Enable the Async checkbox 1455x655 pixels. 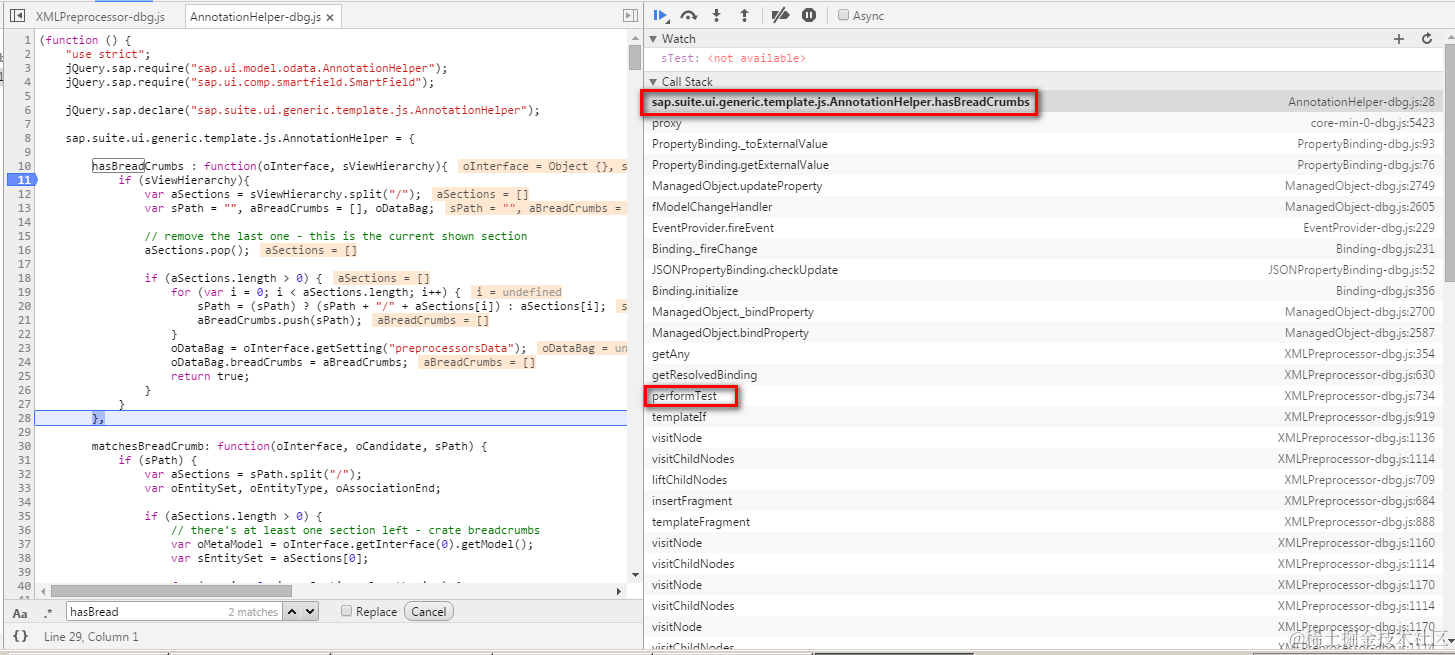(844, 15)
